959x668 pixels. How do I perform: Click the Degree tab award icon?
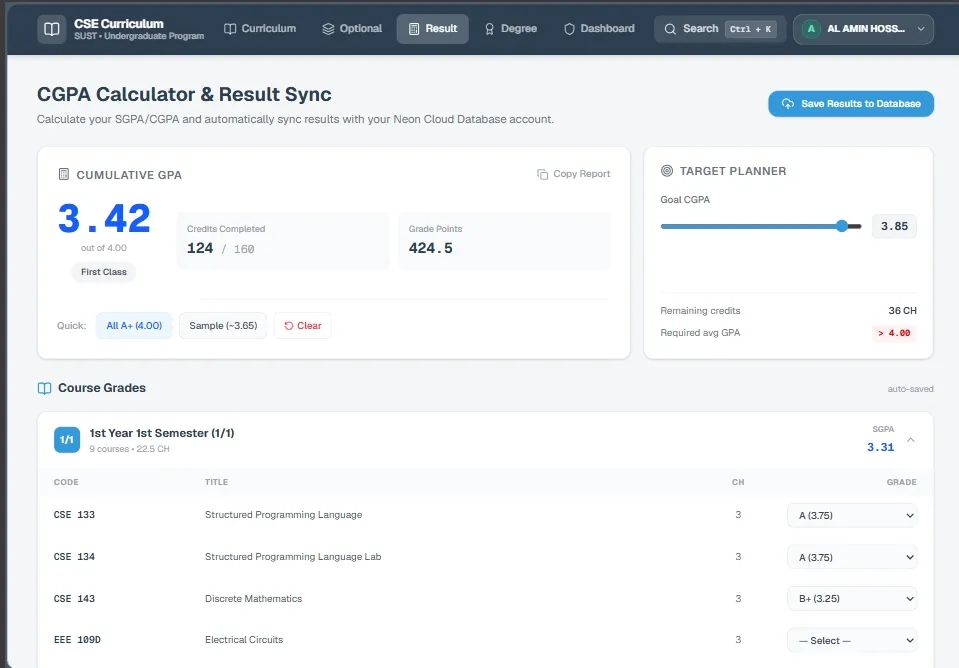[489, 29]
